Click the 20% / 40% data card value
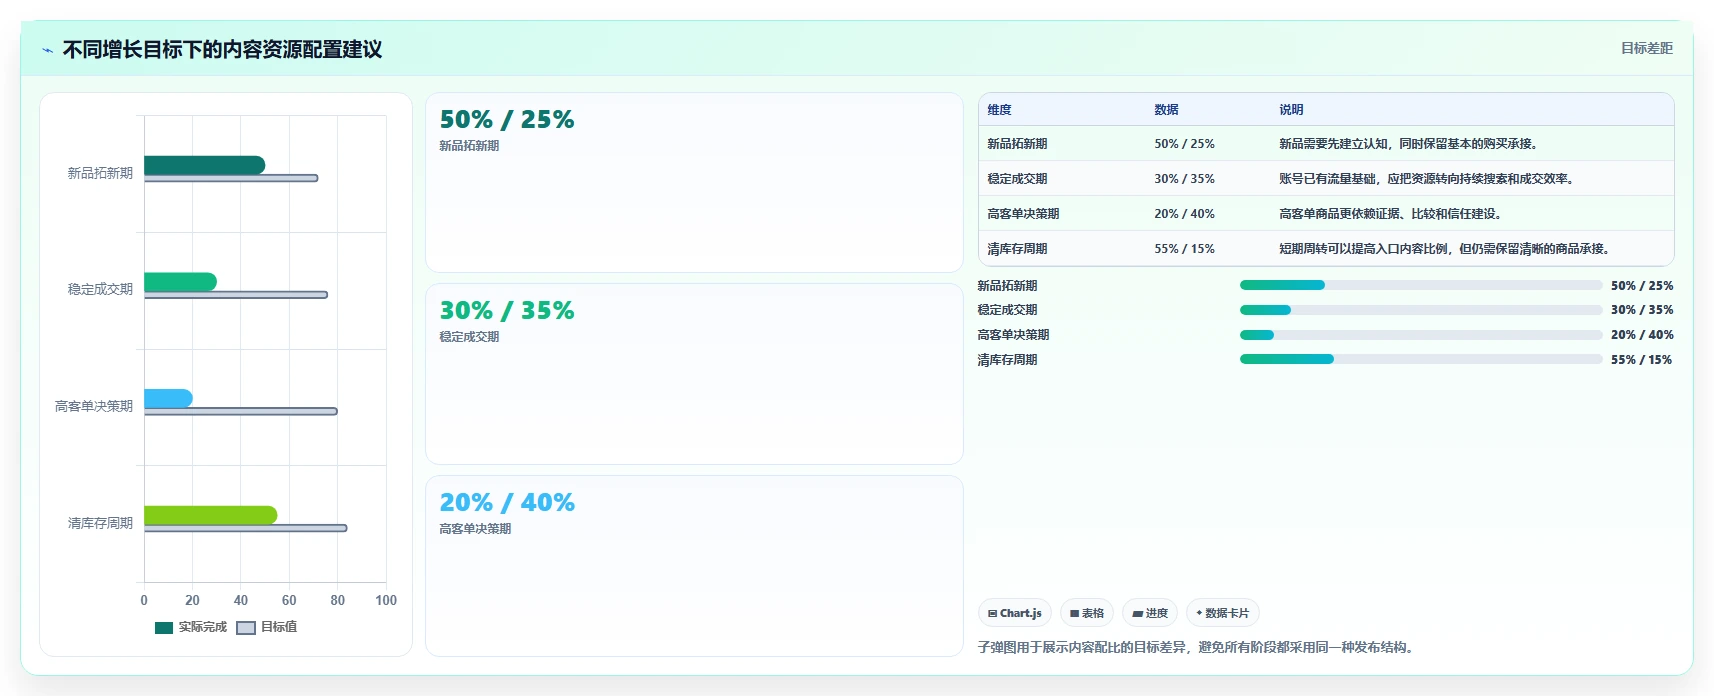 tap(507, 503)
